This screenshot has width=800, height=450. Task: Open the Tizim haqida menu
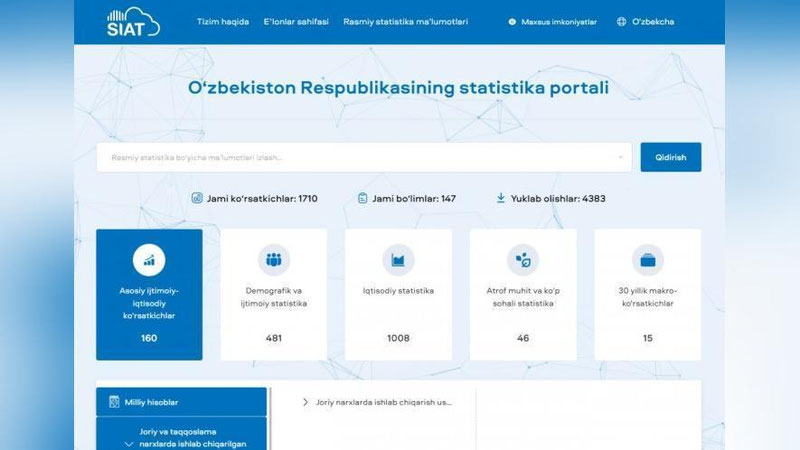coord(223,21)
